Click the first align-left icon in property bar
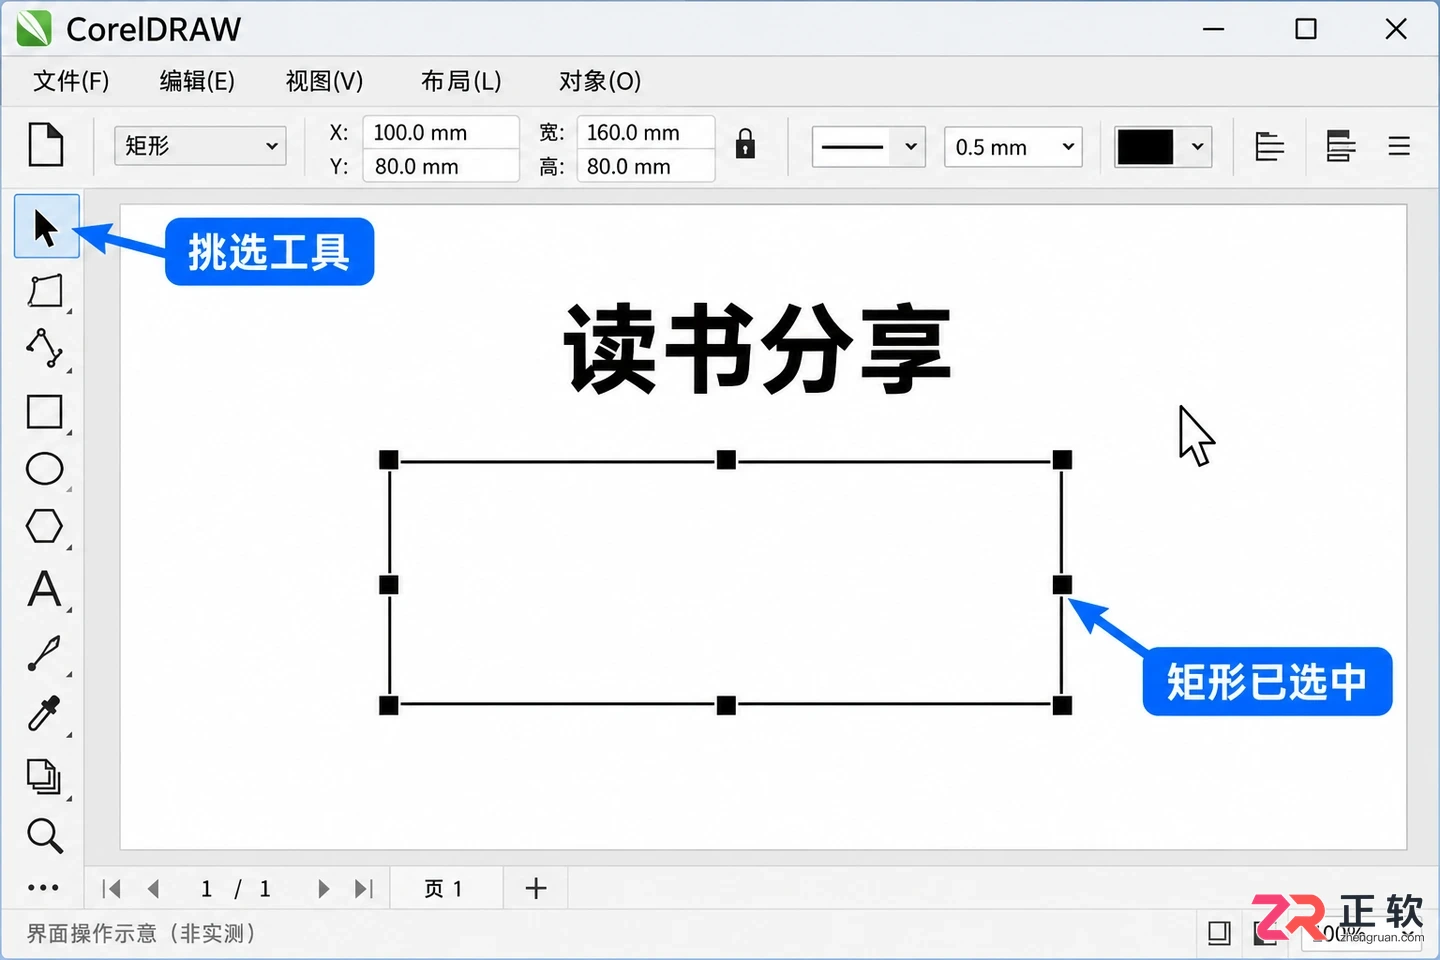 [1269, 146]
